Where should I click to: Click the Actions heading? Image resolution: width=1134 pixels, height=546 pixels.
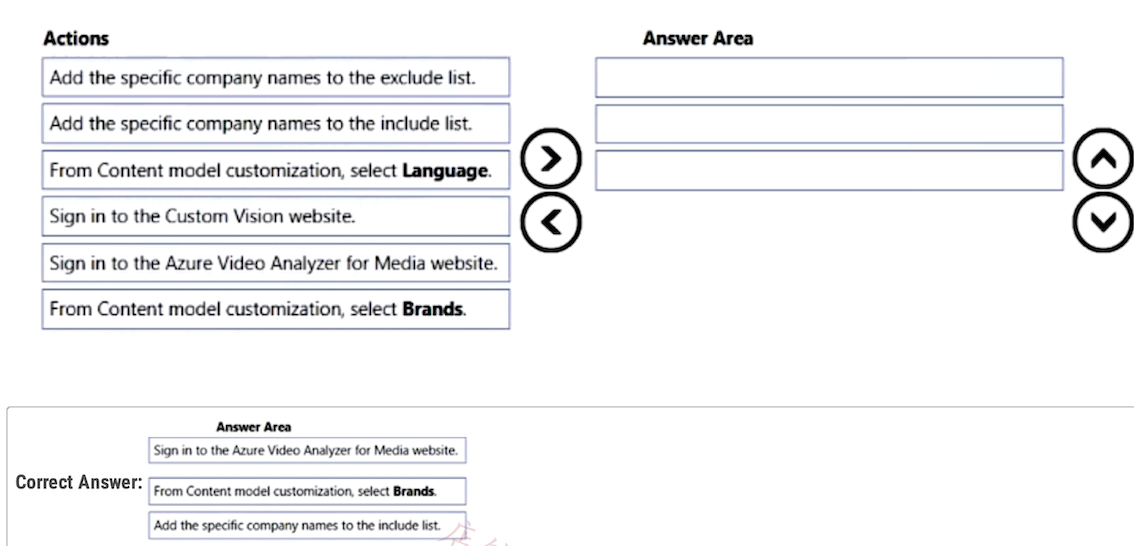[x=76, y=38]
